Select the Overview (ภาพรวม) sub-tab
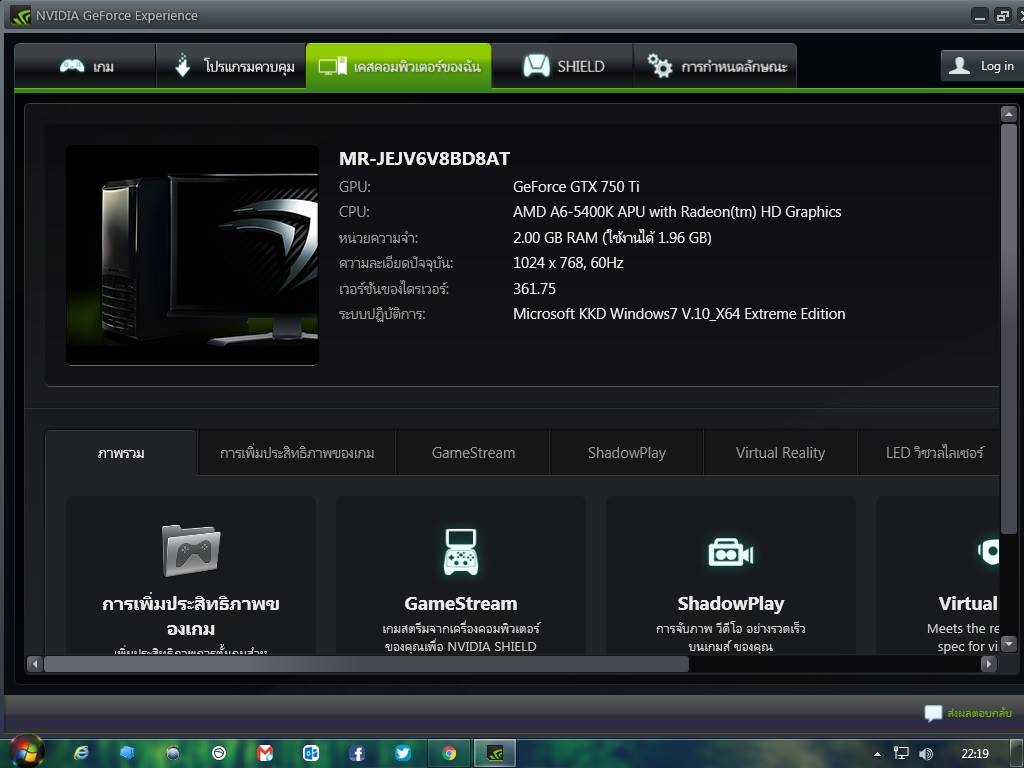Viewport: 1024px width, 768px height. tap(121, 453)
